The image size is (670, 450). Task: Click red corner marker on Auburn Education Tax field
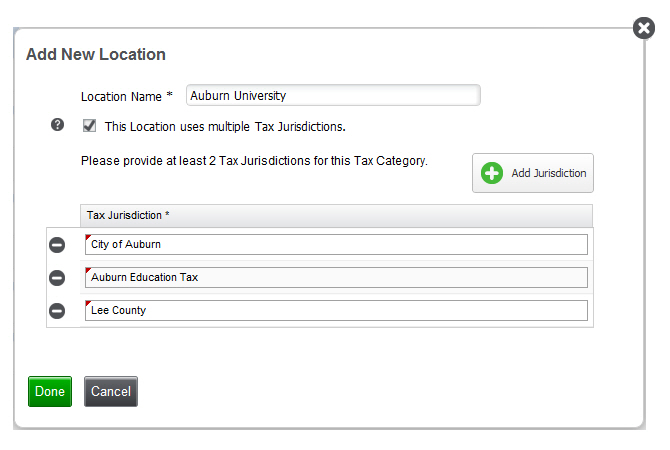(x=88, y=271)
